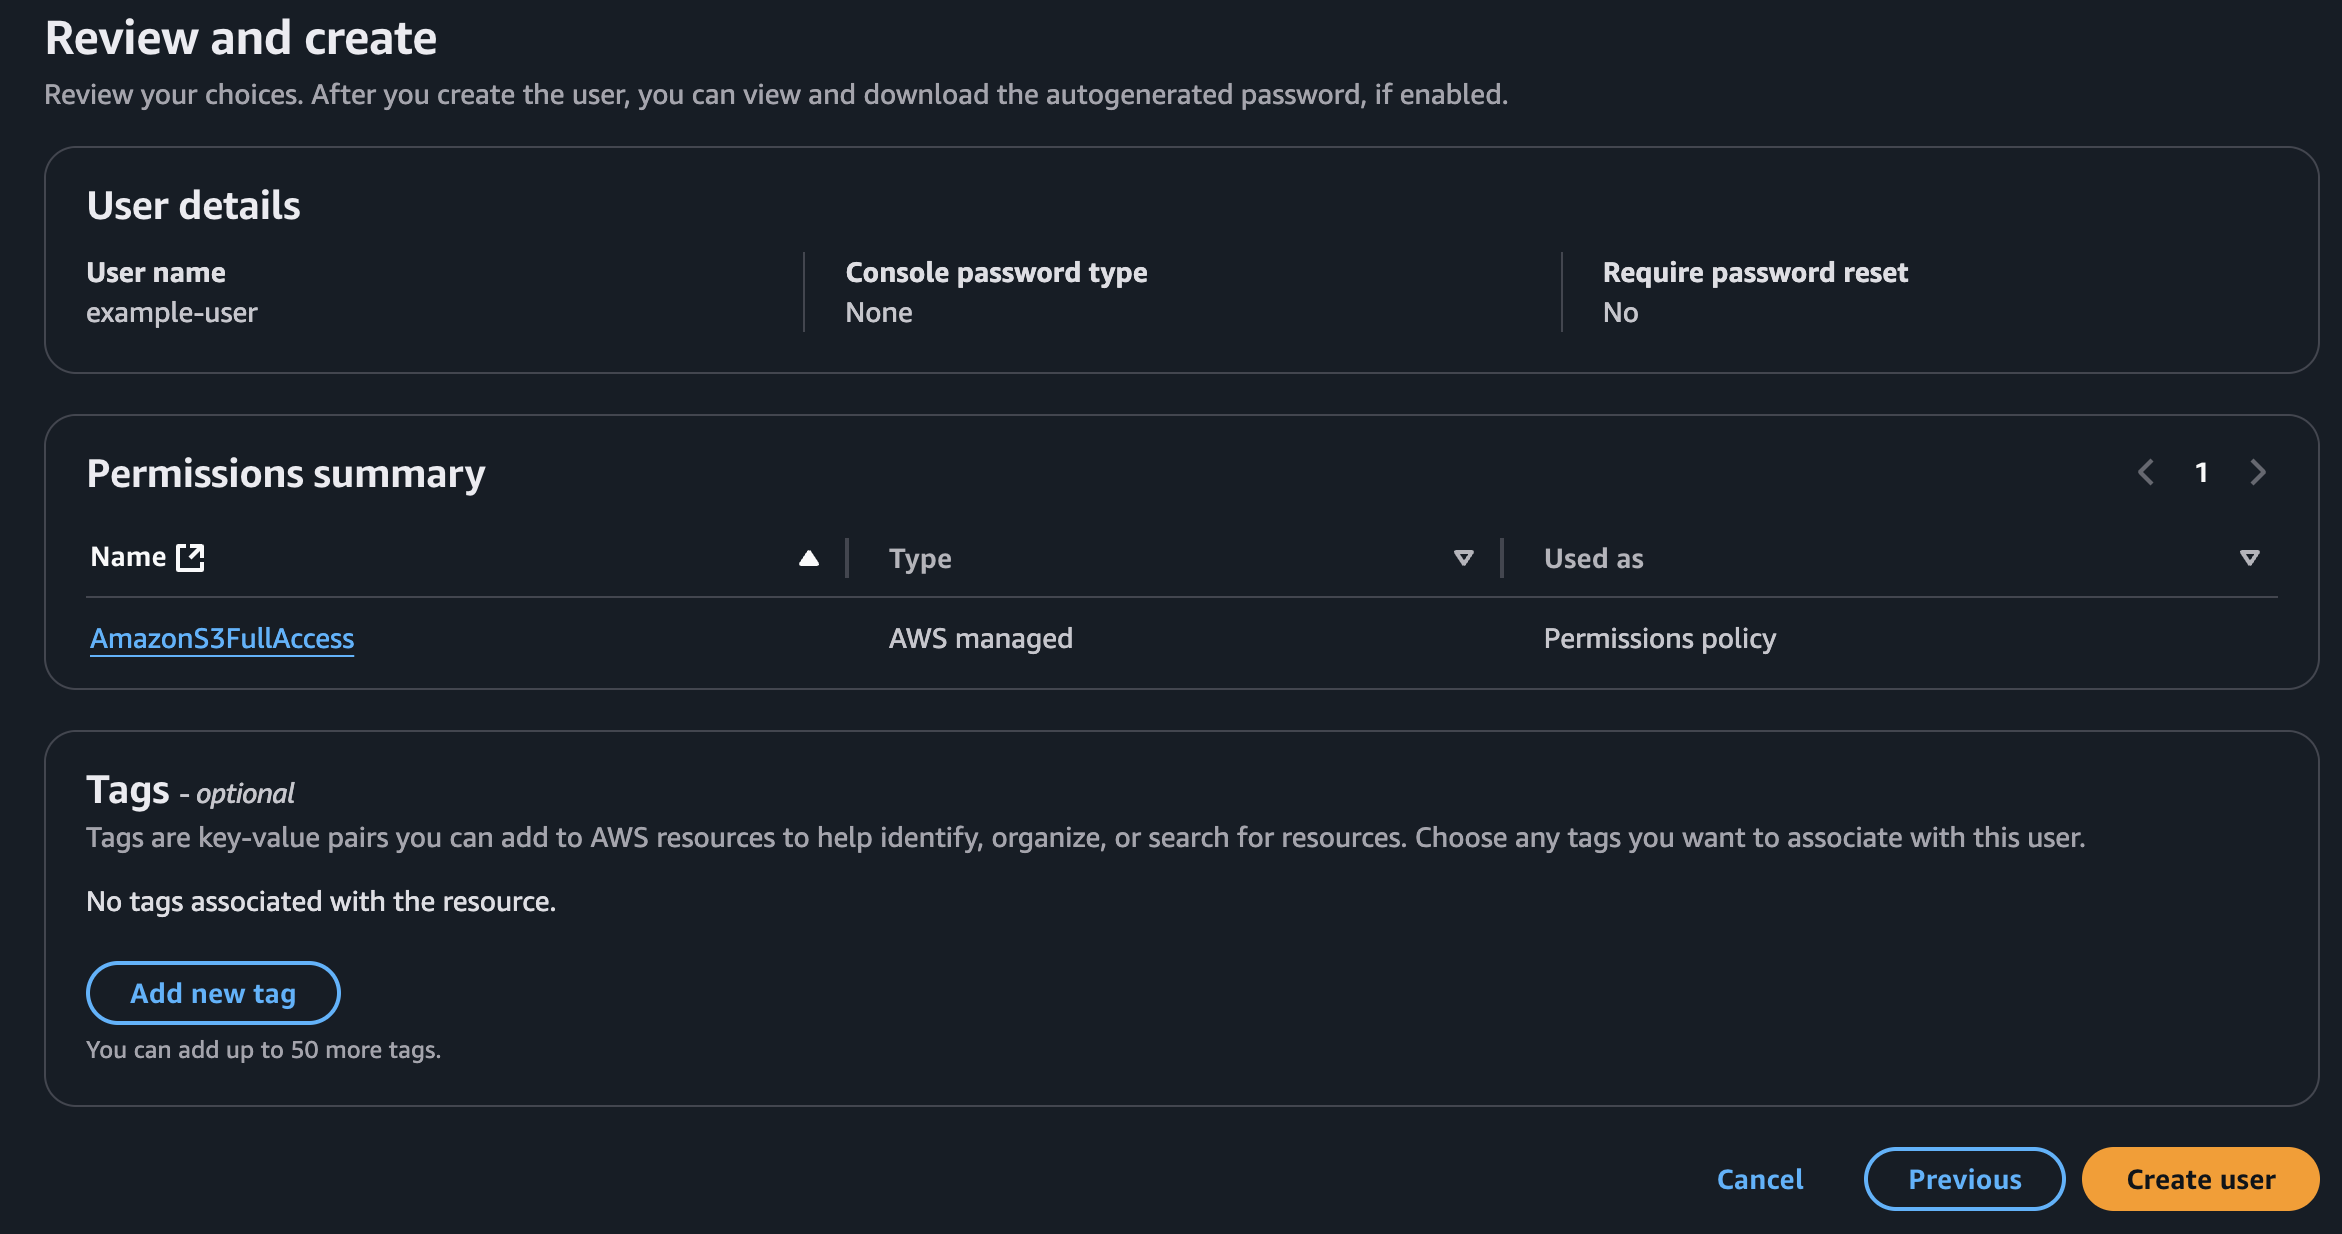Click the Name column header
Image resolution: width=2342 pixels, height=1234 pixels.
pyautogui.click(x=128, y=556)
